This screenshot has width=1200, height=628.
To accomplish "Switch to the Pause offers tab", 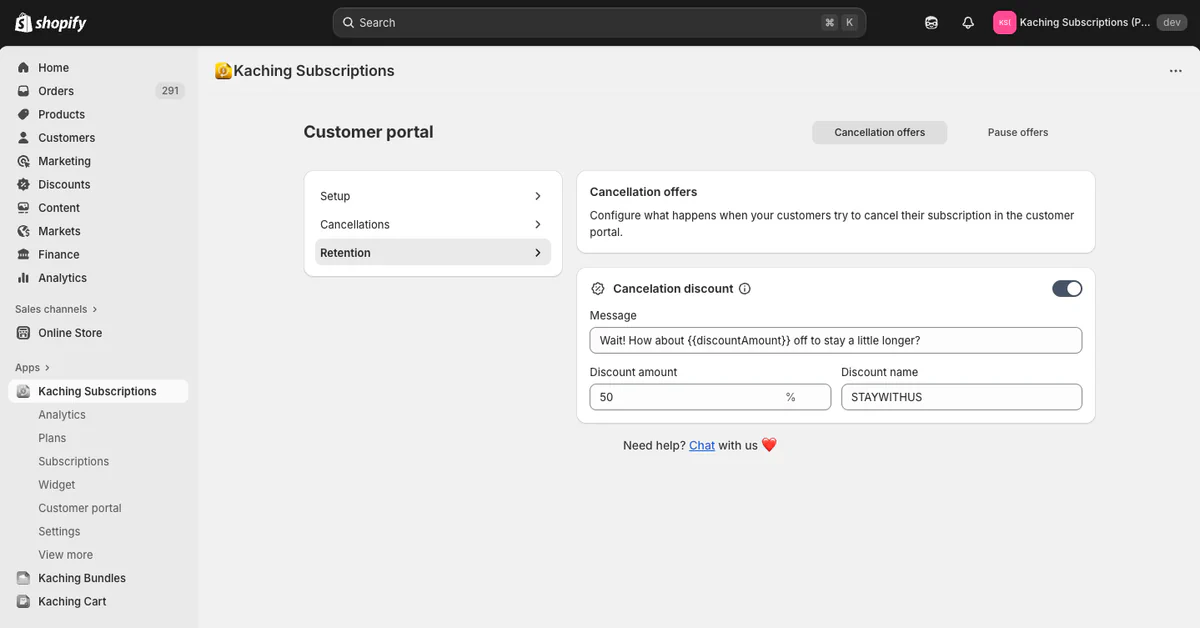I will tap(1018, 132).
